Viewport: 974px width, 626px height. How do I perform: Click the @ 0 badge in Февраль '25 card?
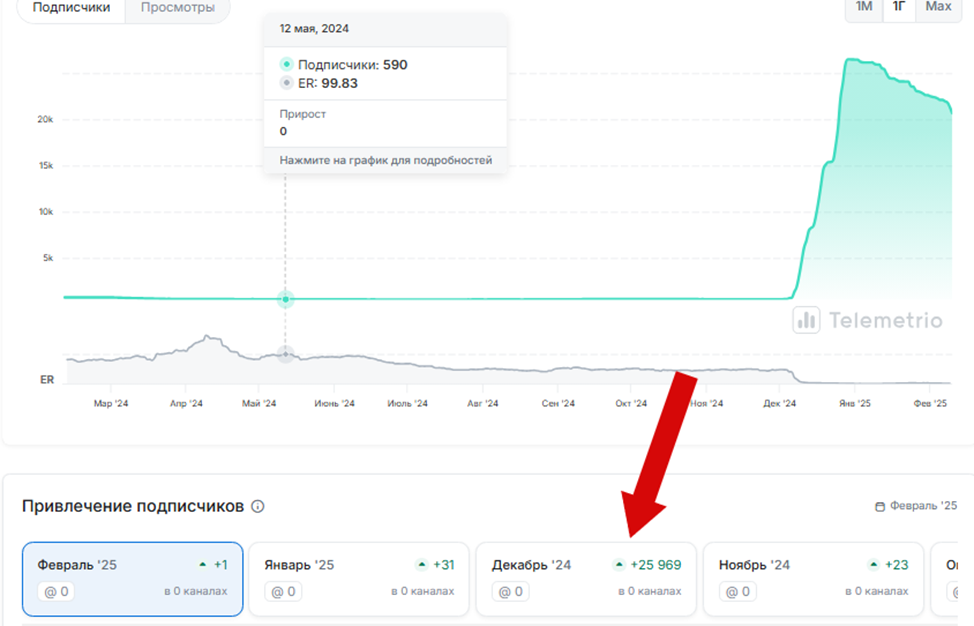click(58, 592)
